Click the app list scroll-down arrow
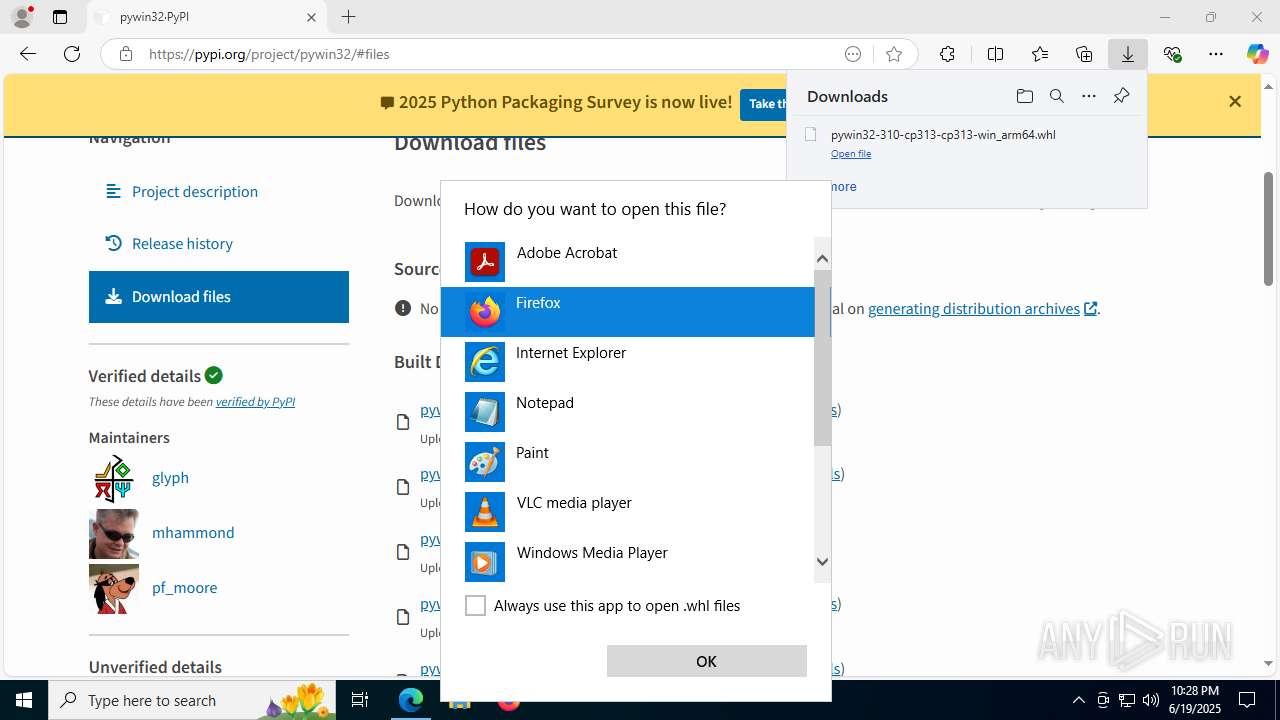 tap(823, 562)
